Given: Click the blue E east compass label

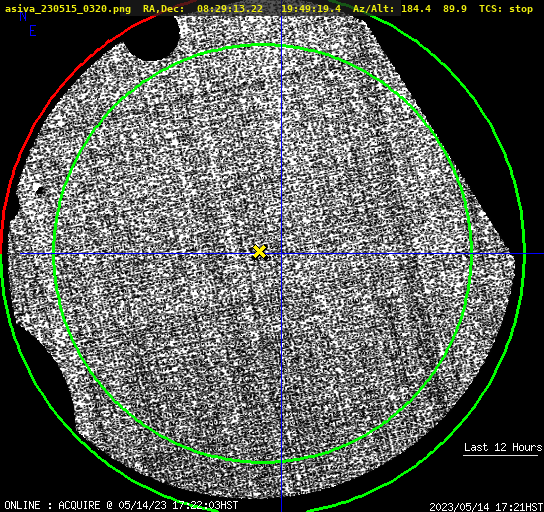Looking at the screenshot, I should [x=33, y=31].
